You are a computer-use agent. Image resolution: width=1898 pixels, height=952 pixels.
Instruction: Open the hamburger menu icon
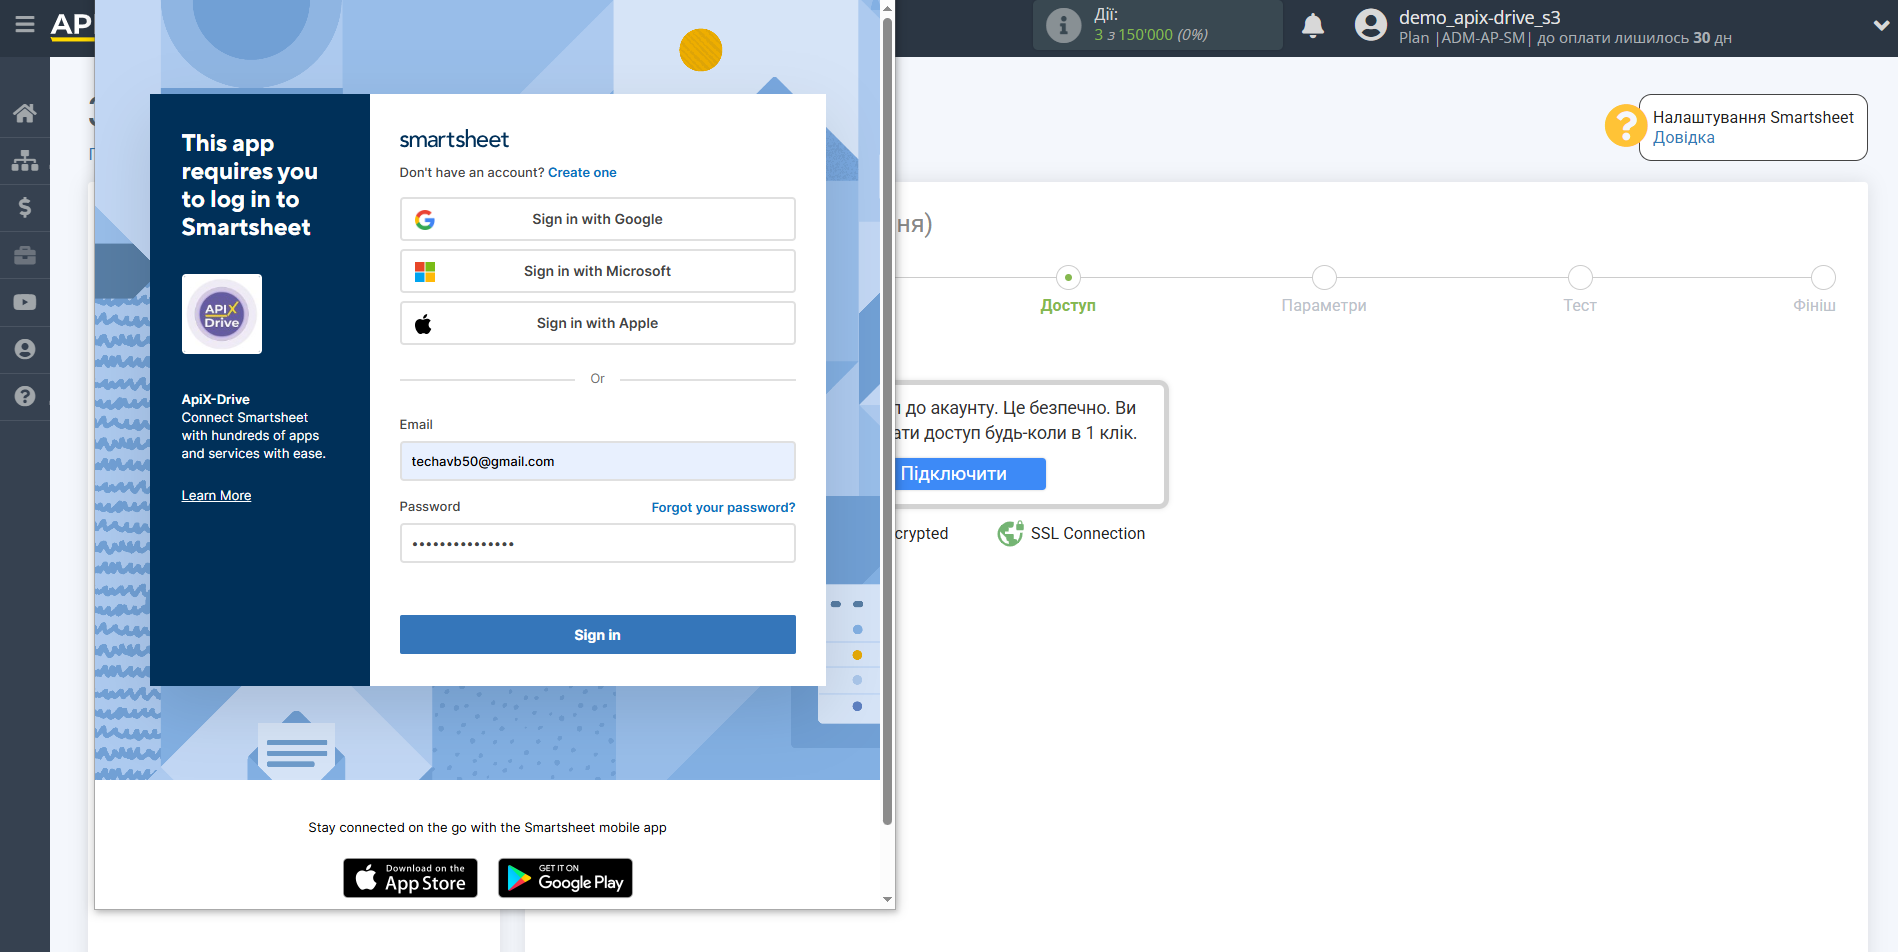(25, 24)
